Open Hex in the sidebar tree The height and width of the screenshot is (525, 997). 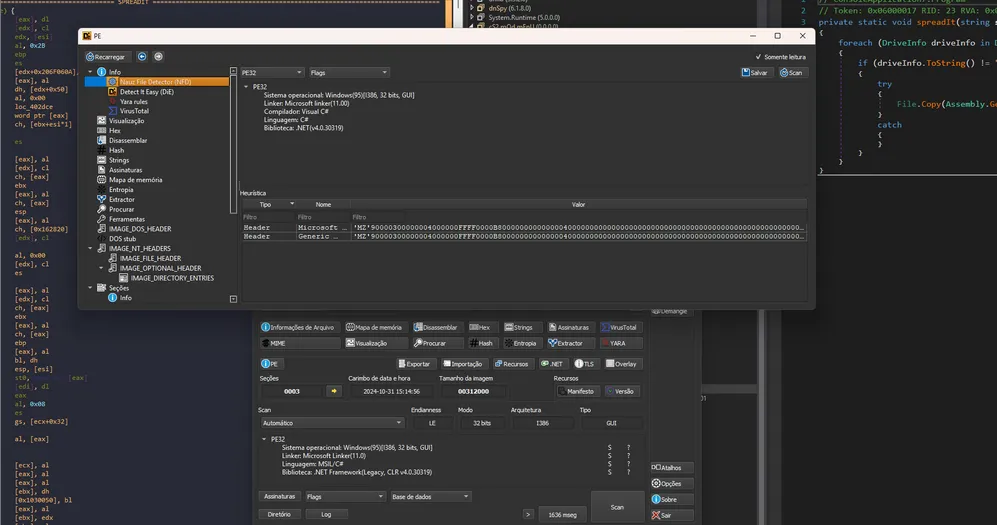point(114,130)
